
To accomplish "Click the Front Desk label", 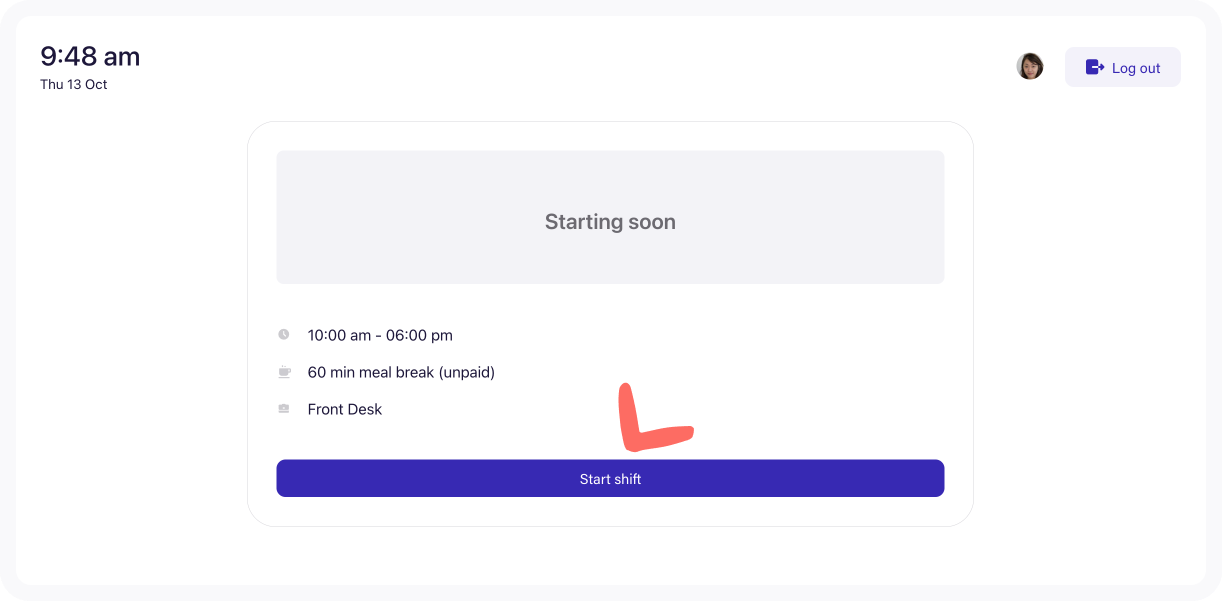I will [x=345, y=409].
